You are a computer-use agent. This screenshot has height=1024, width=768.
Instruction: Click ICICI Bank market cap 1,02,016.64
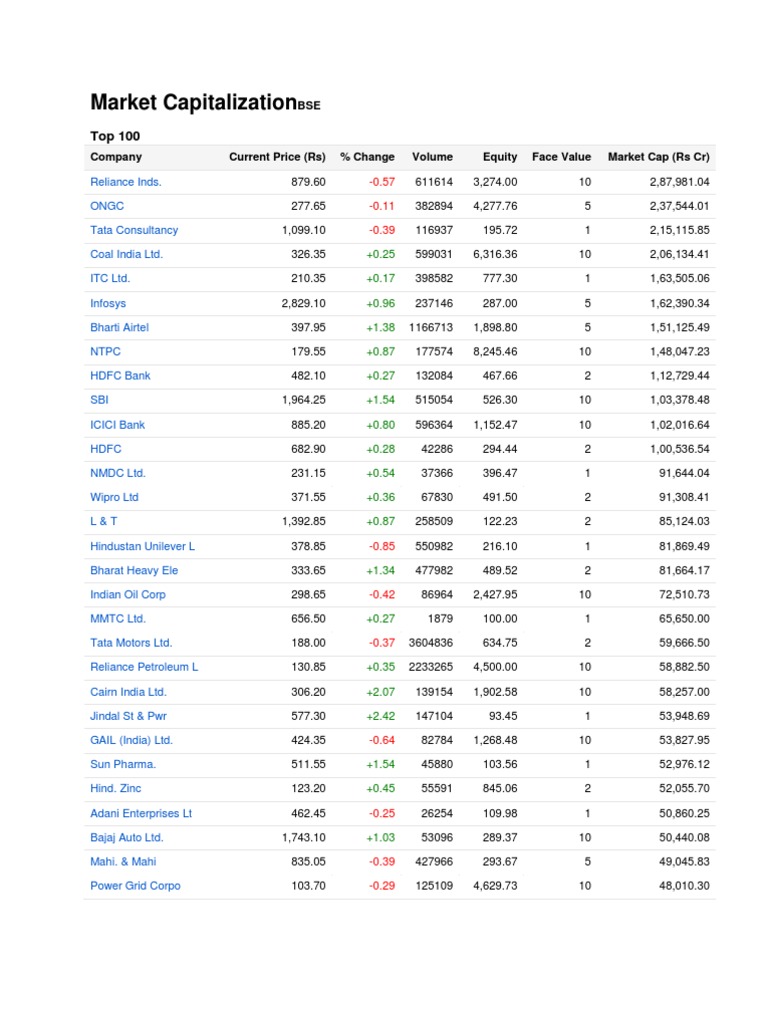(679, 425)
